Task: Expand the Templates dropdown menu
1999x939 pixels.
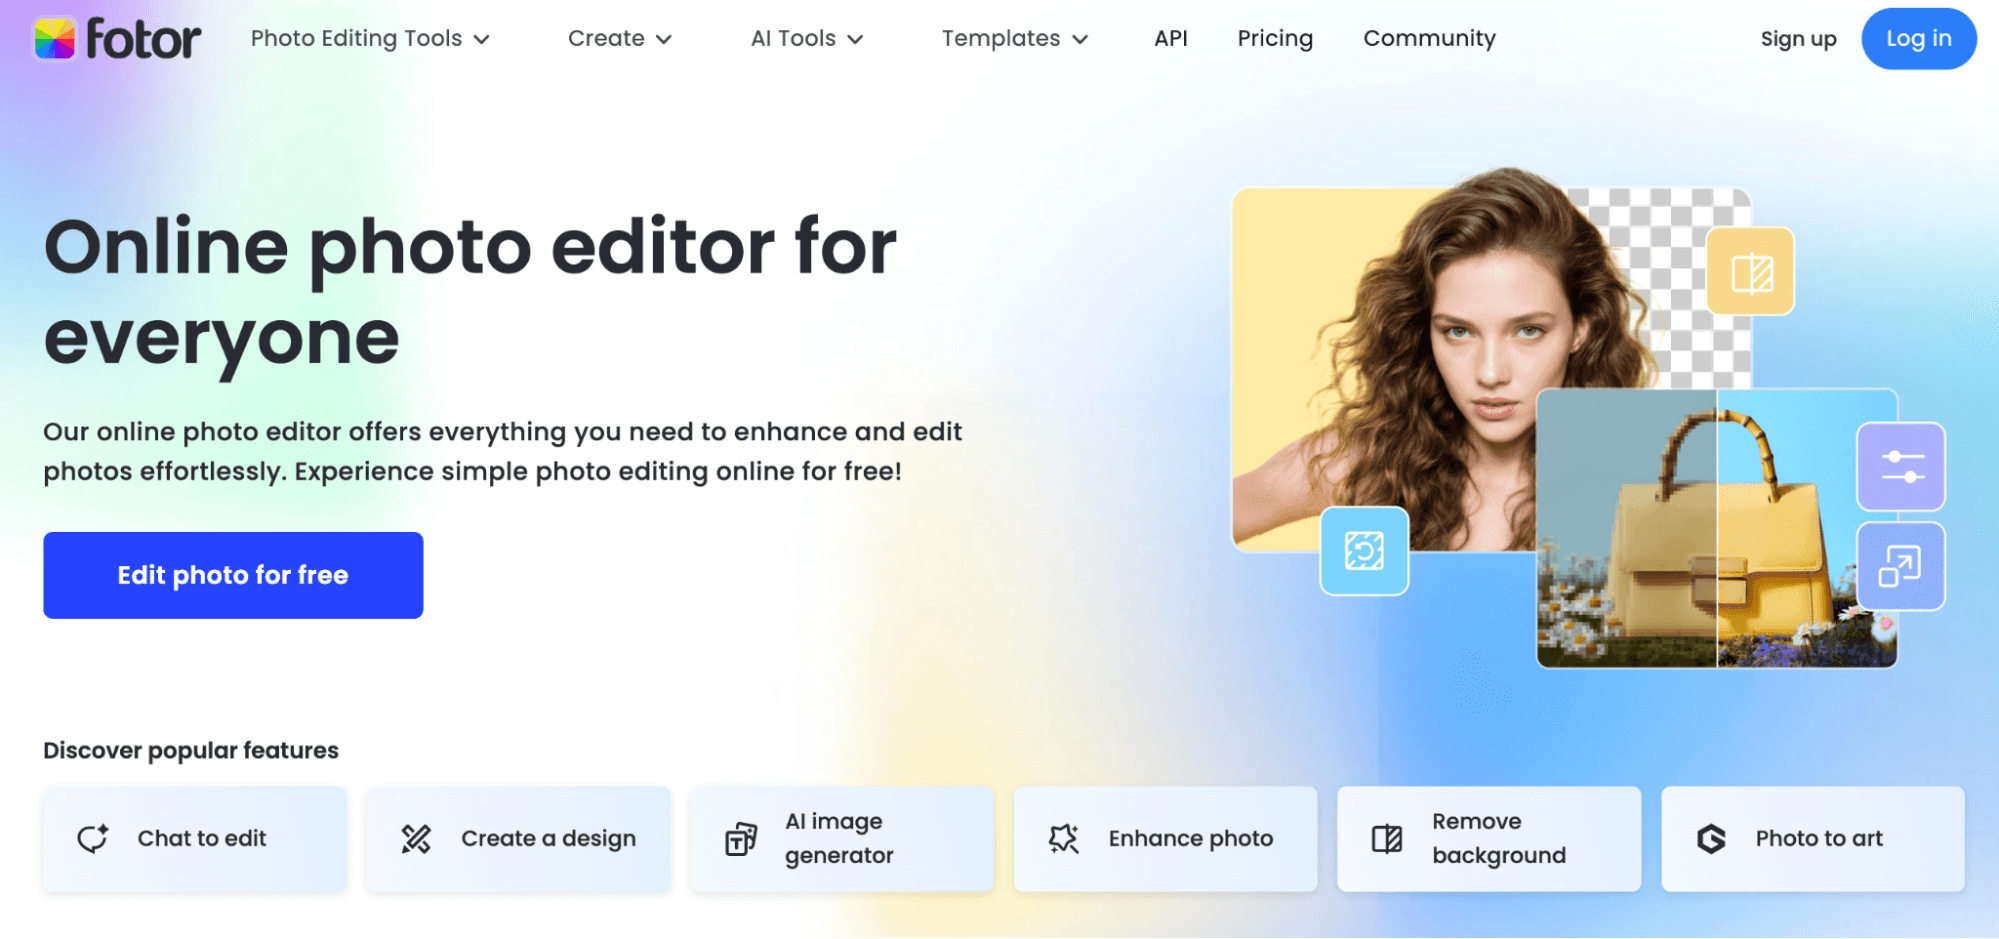Action: 1014,39
